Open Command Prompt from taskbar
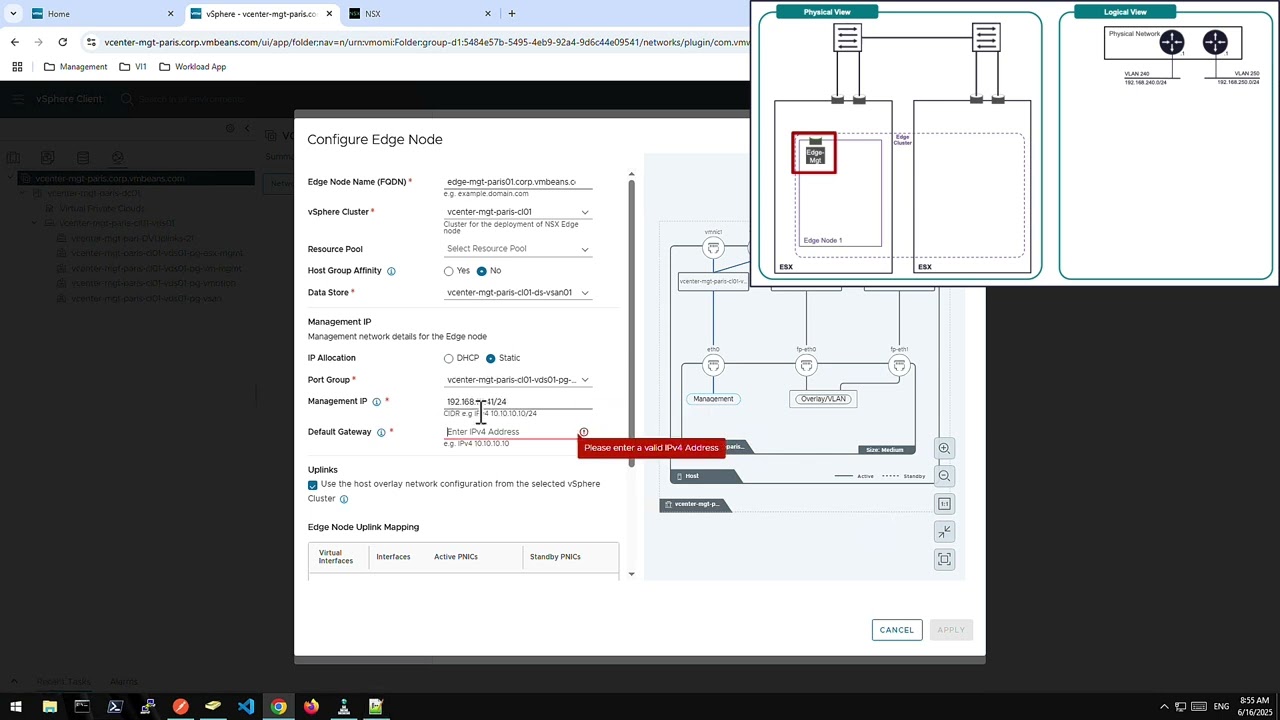 coord(82,707)
